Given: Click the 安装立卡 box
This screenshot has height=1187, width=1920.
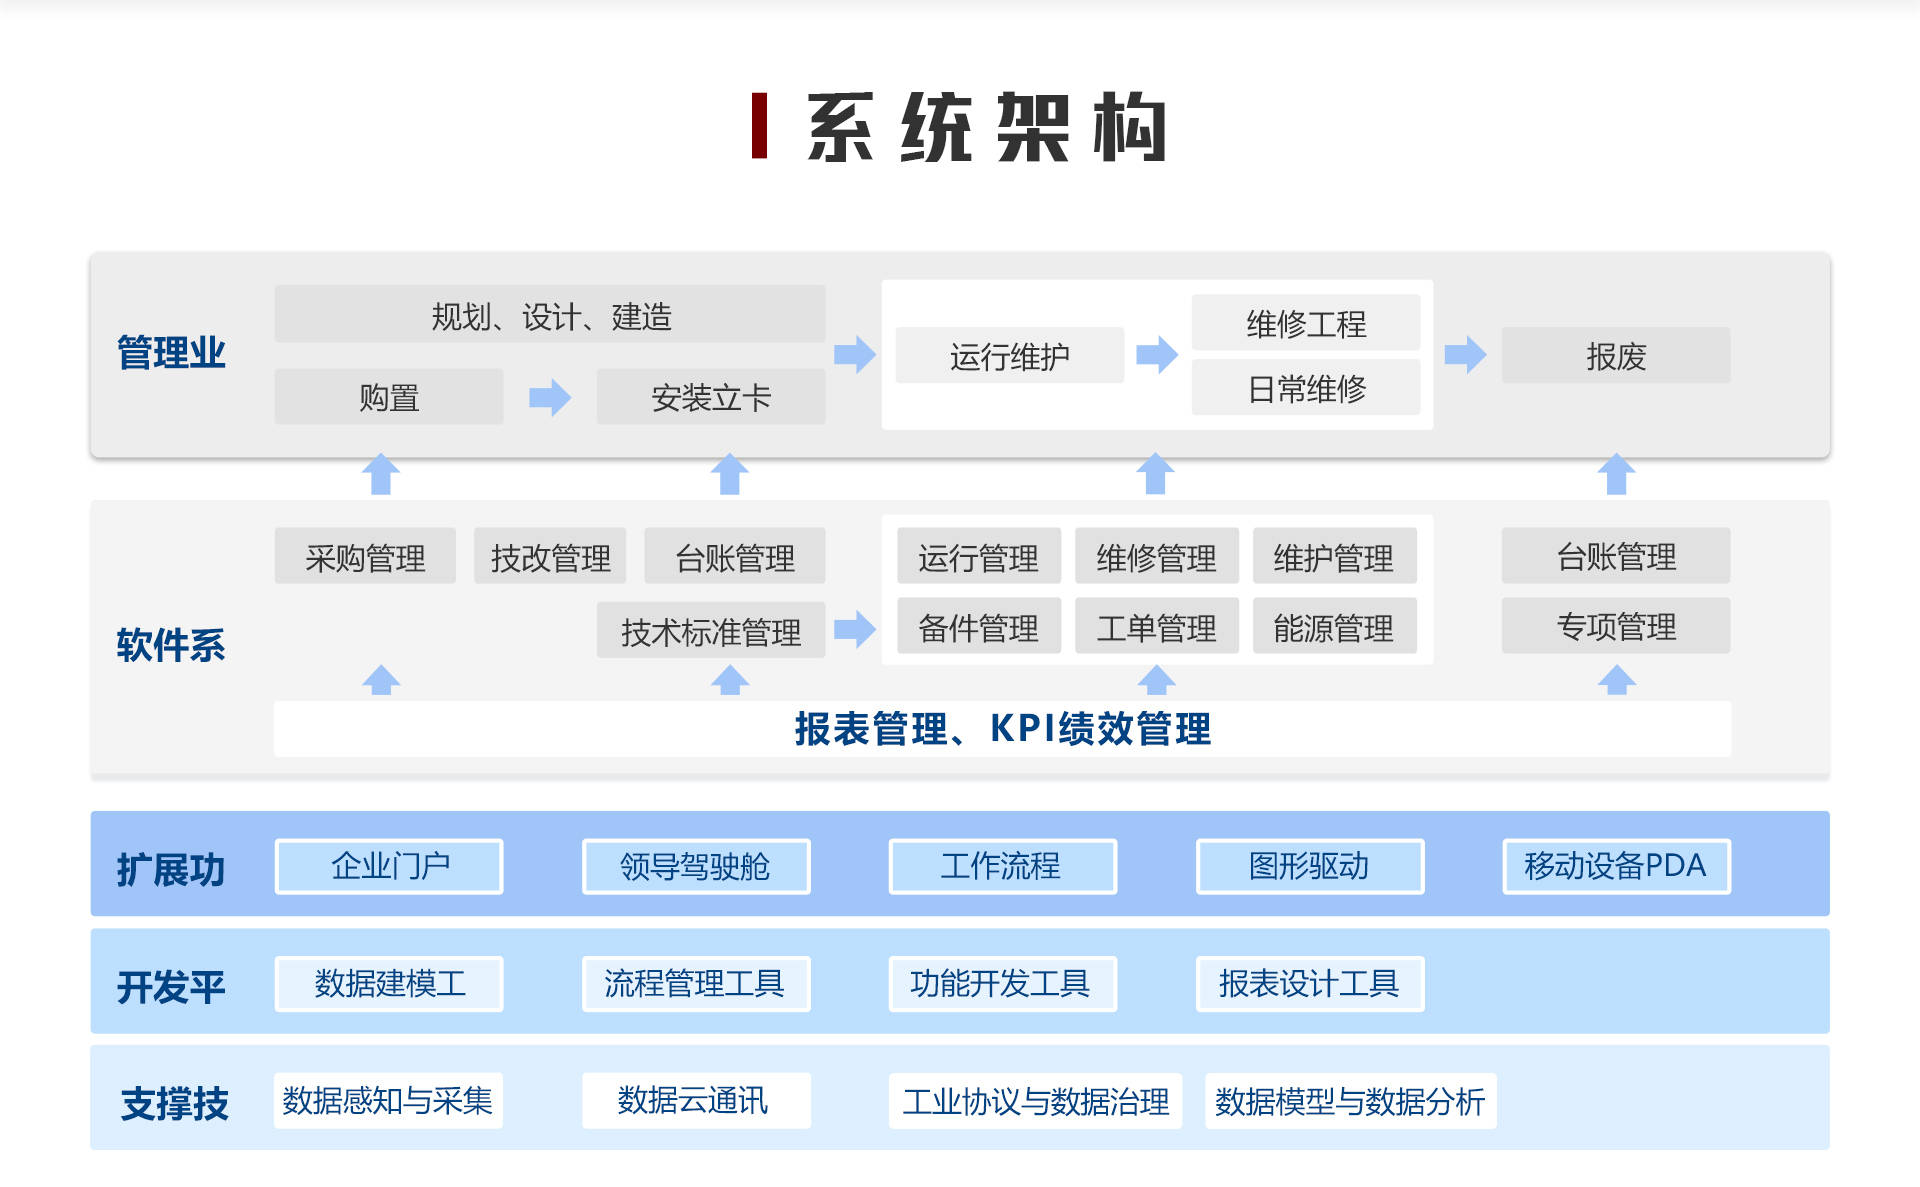Looking at the screenshot, I should 711,397.
